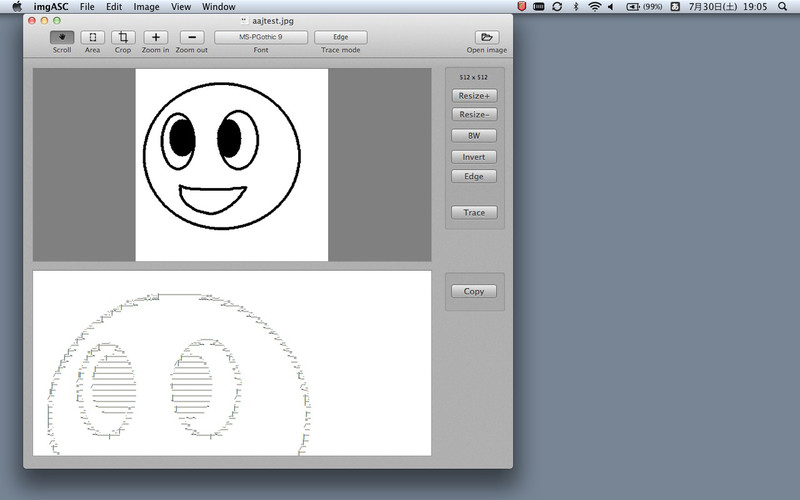Click the Copy button
This screenshot has width=800, height=500.
(x=474, y=291)
